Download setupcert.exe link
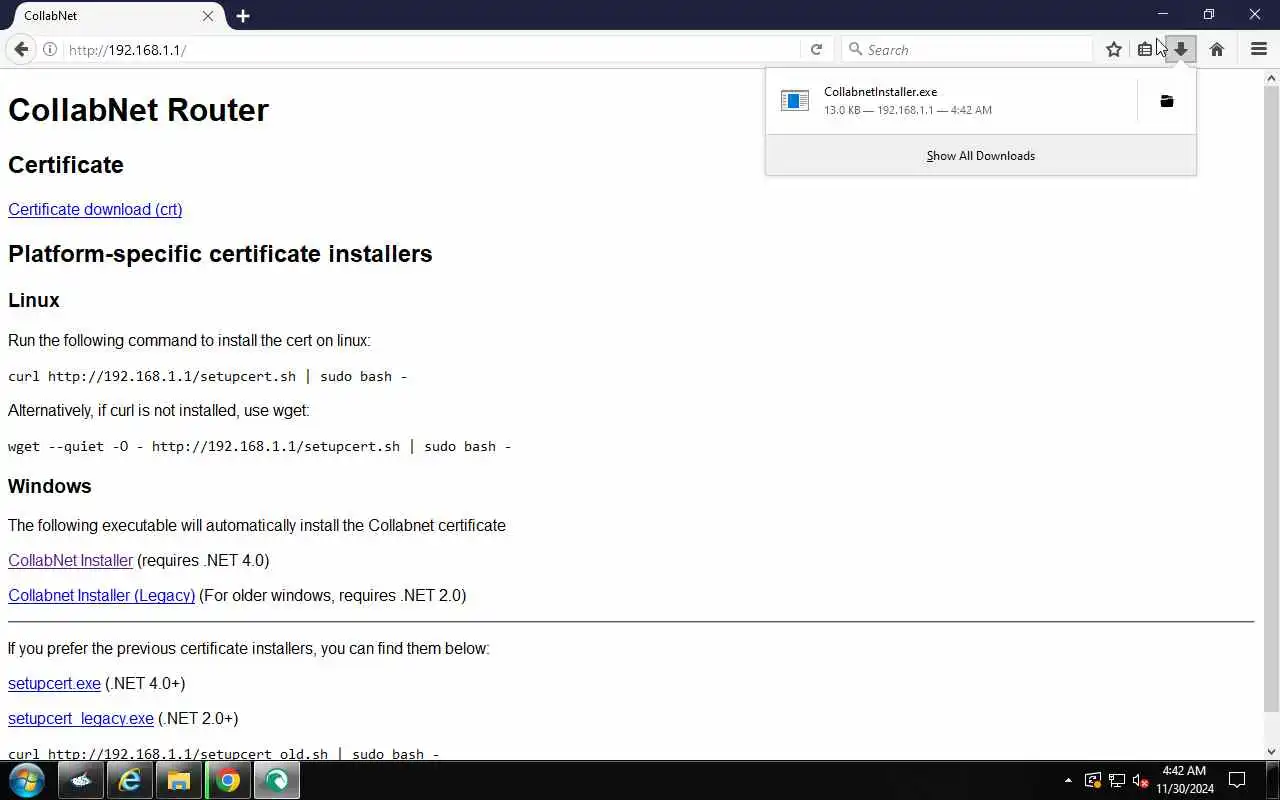This screenshot has height=800, width=1280. pyautogui.click(x=54, y=683)
